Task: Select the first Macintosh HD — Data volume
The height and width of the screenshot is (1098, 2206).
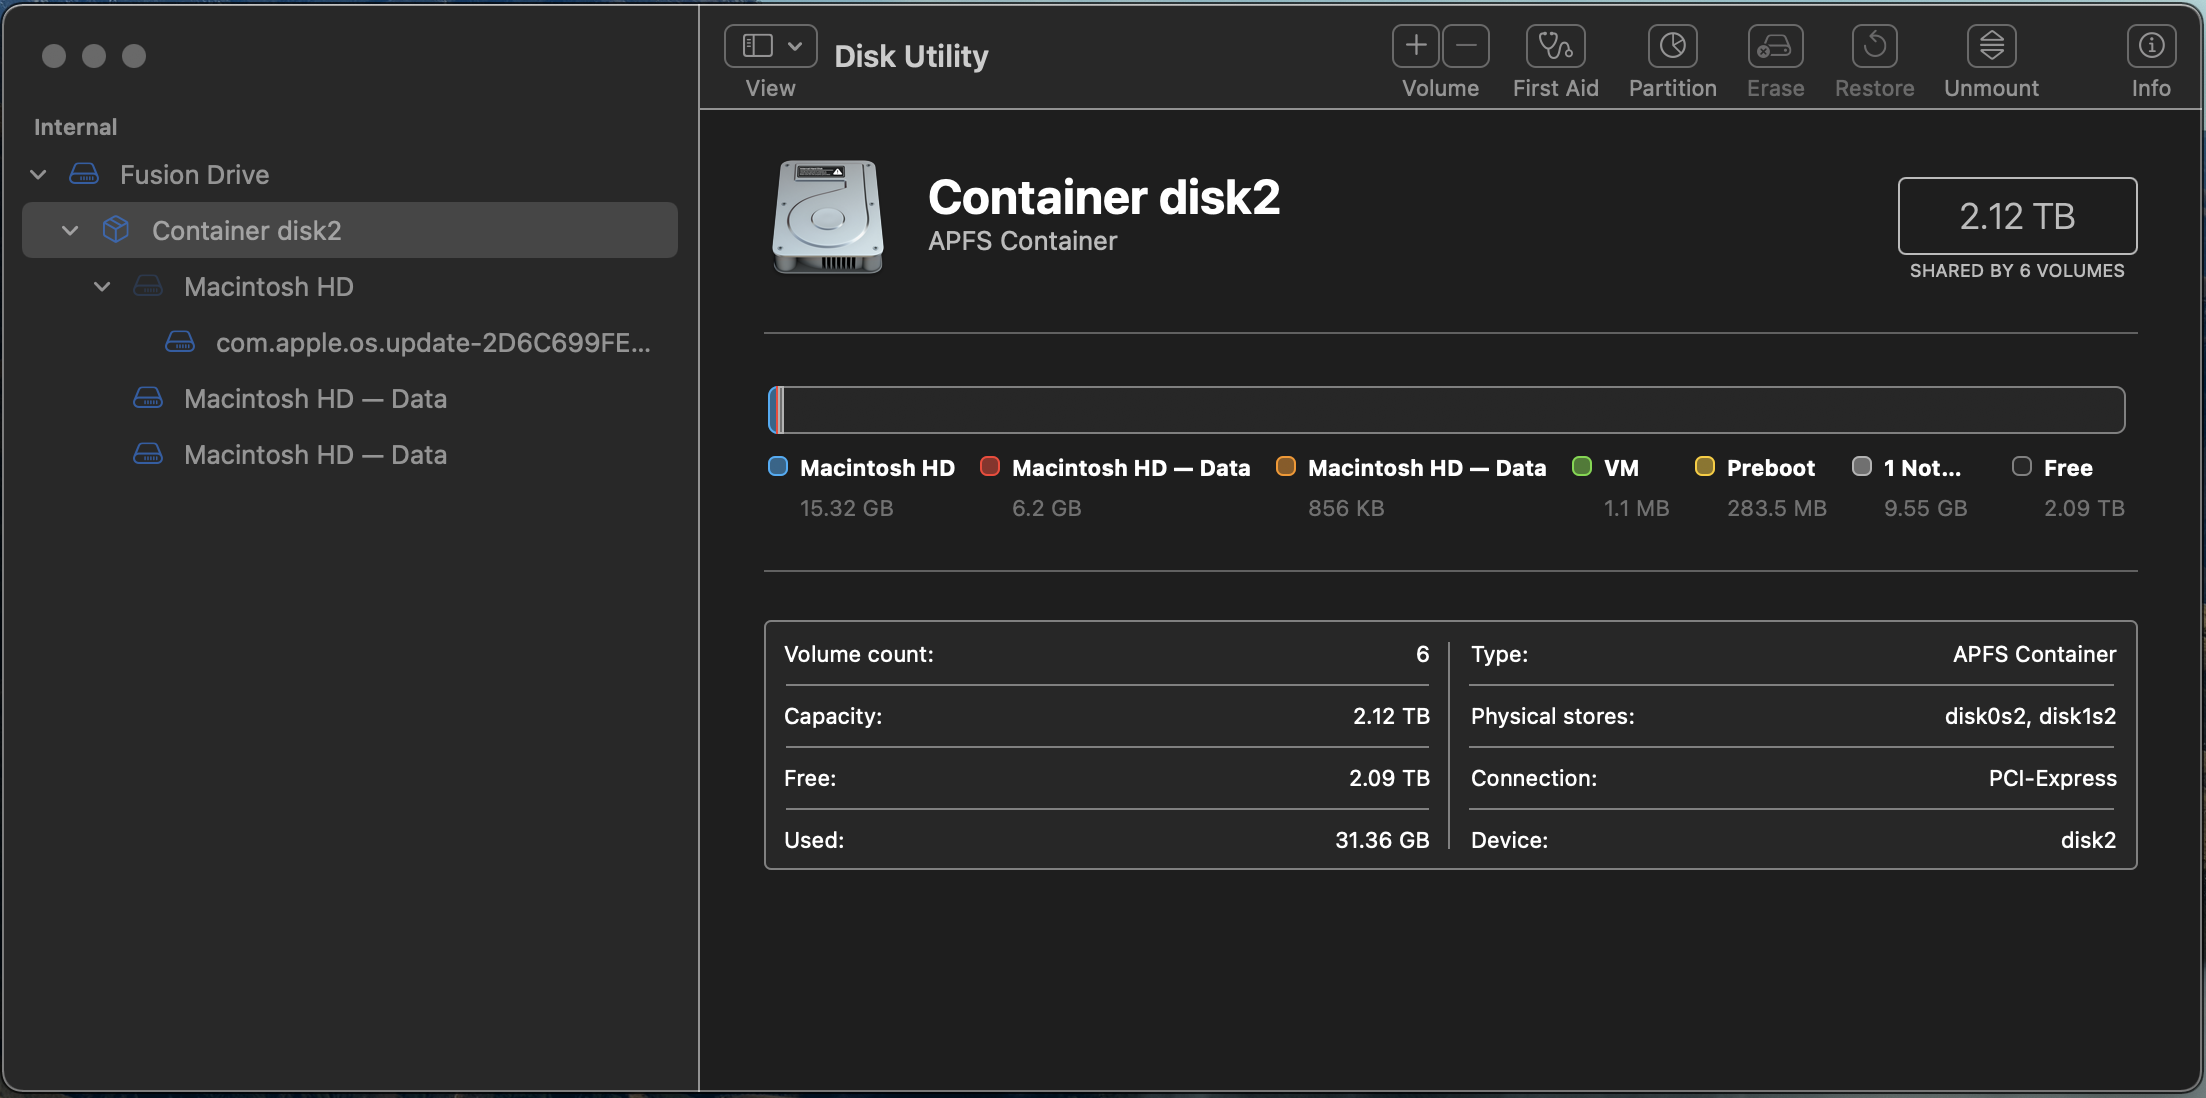Action: click(315, 399)
